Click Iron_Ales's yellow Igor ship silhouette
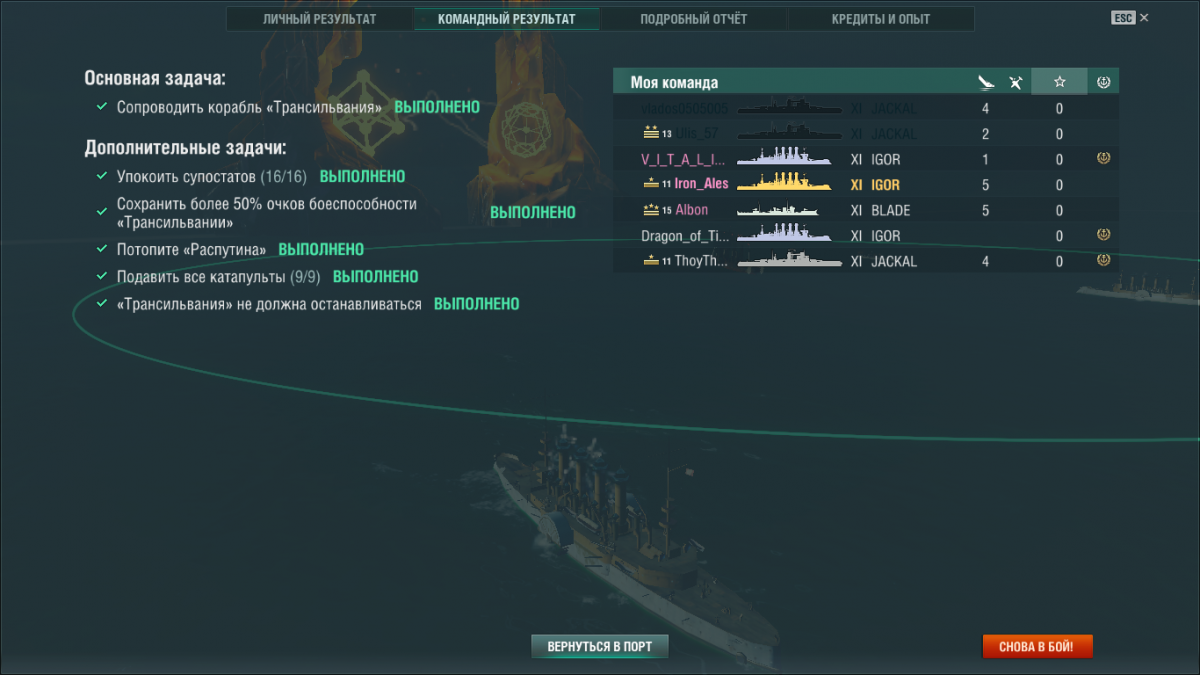The width and height of the screenshot is (1200, 675). point(785,183)
